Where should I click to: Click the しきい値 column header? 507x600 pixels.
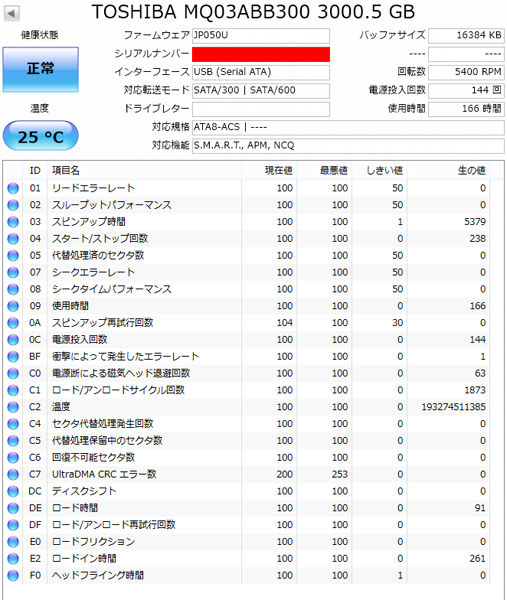(x=379, y=171)
